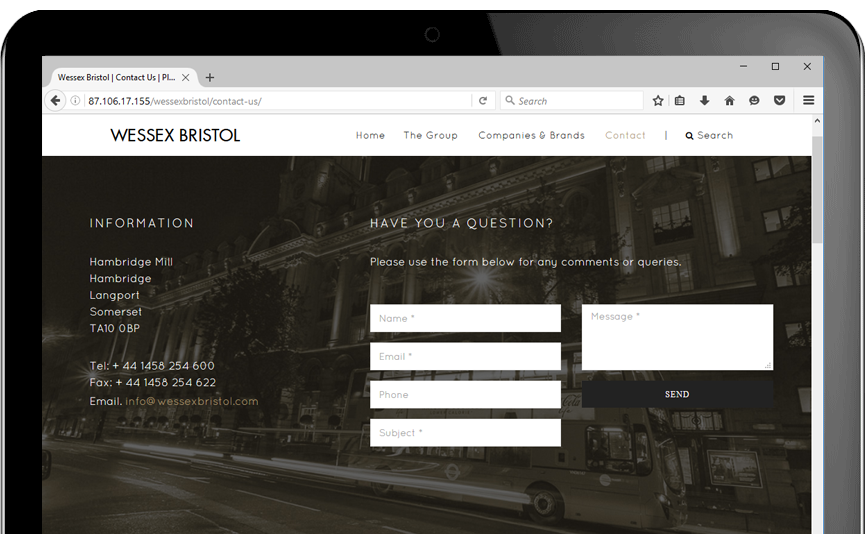Click the 'Hambridge Mill' address line

tap(131, 262)
